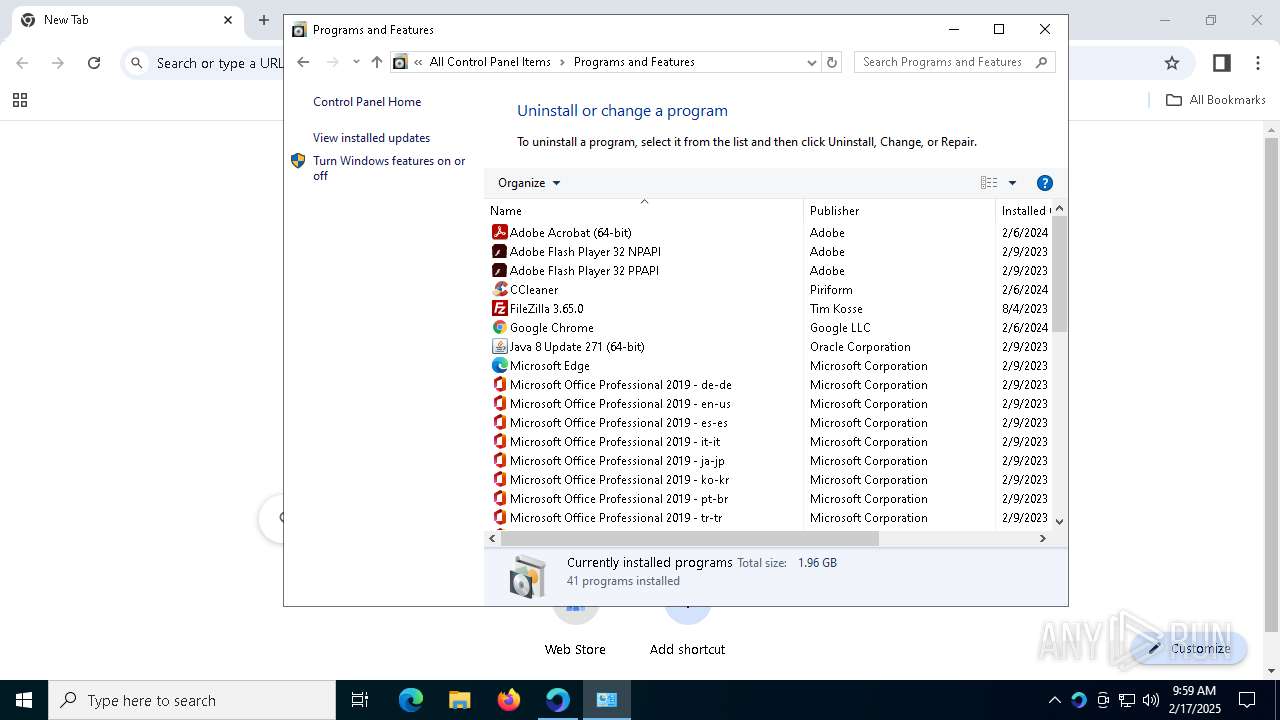
Task: Click All Control Panel Items breadcrumb
Action: pos(490,62)
